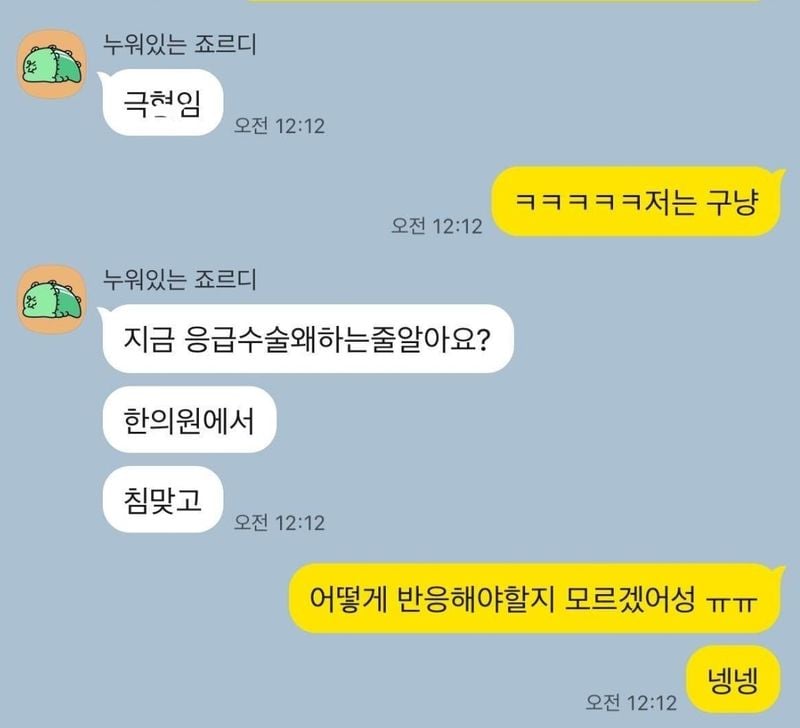This screenshot has height=728, width=800.
Task: Click the timestamp beside 극혐임
Action: 279,125
